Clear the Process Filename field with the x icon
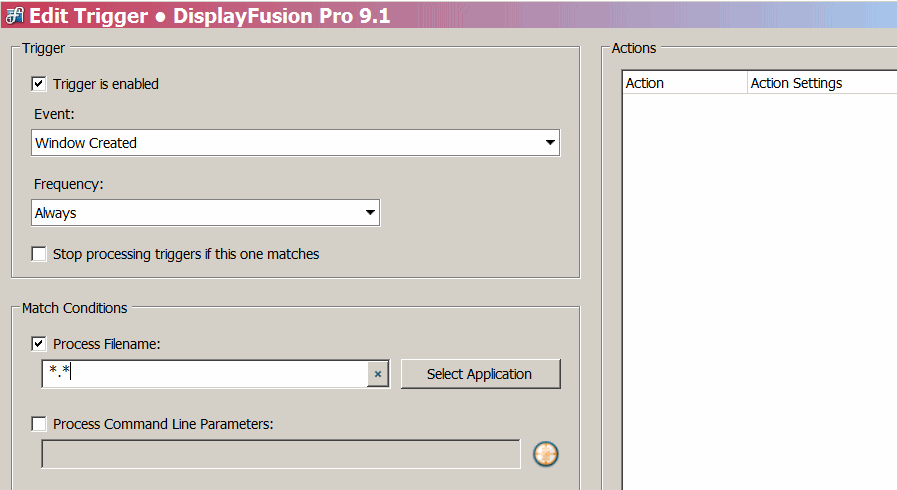Screen dimensions: 897x490 pos(377,374)
